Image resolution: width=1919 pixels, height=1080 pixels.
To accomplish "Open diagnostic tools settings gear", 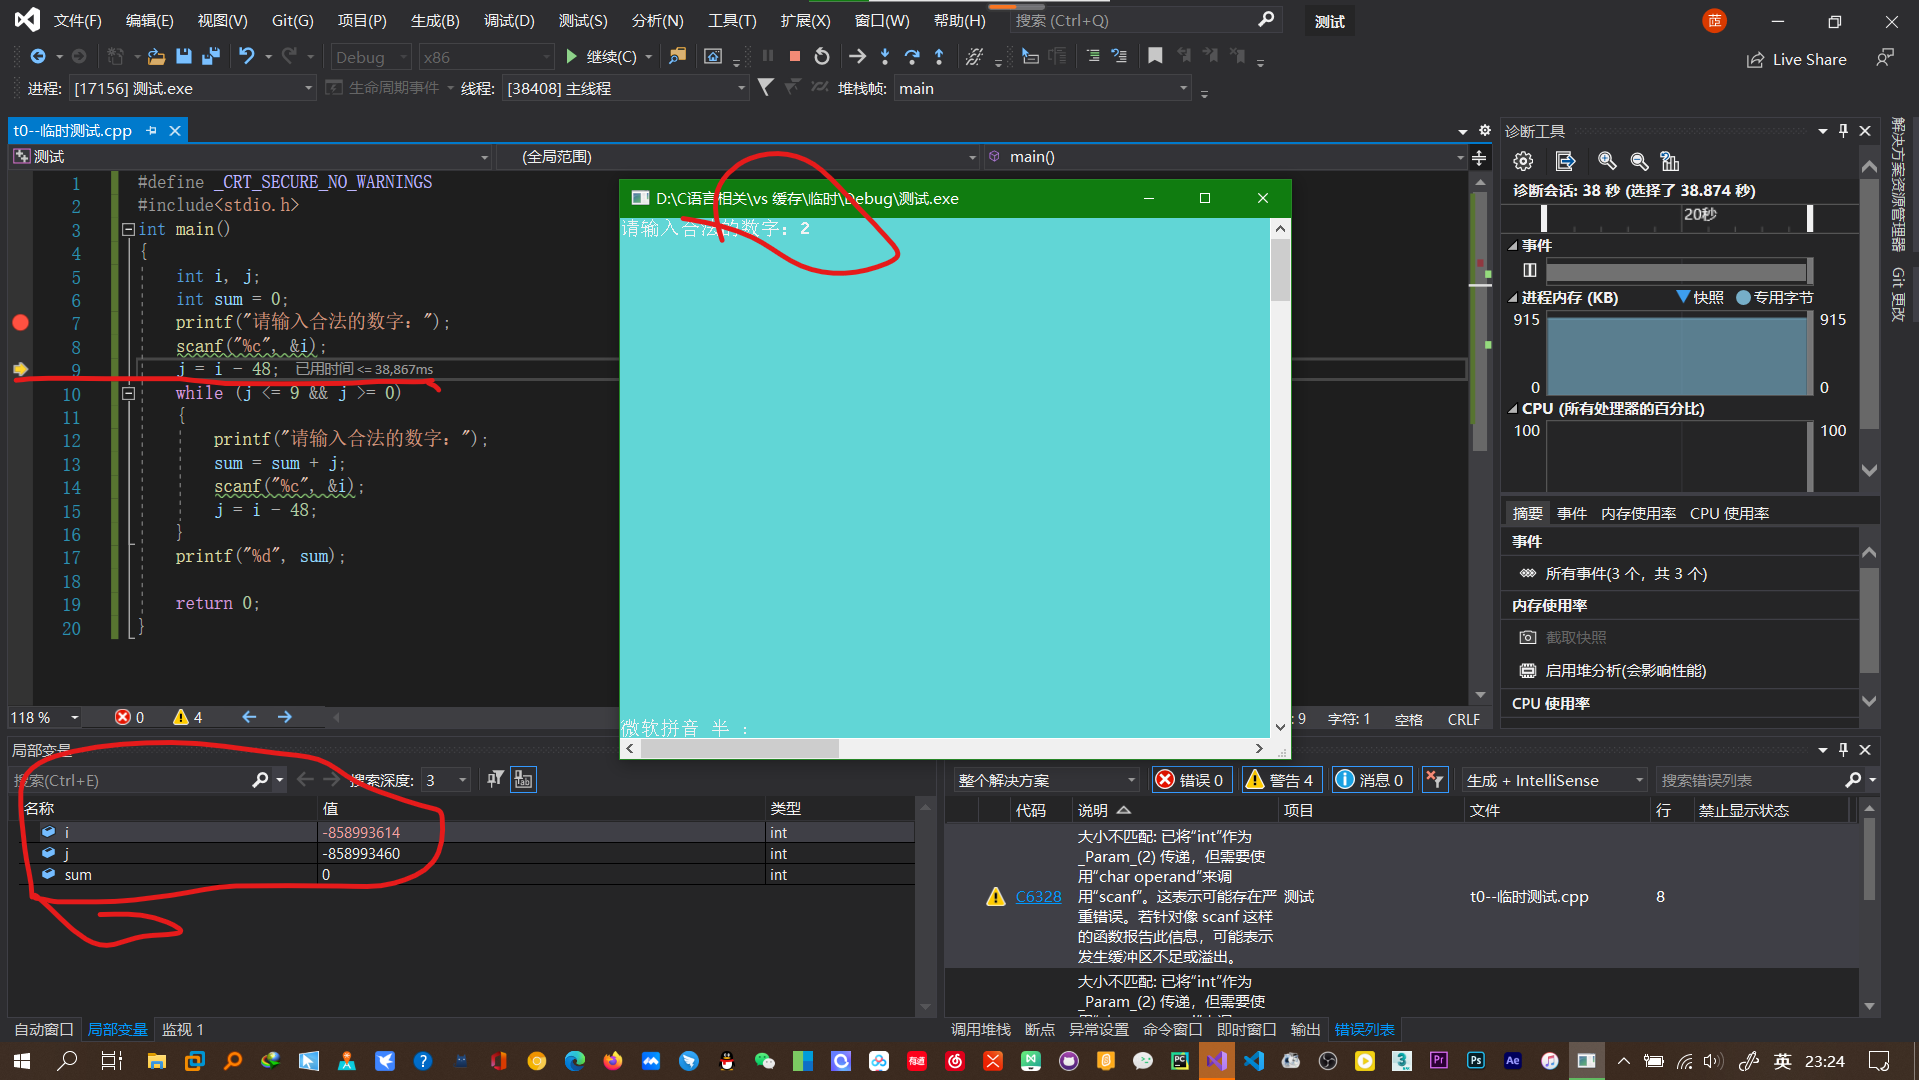I will point(1523,161).
